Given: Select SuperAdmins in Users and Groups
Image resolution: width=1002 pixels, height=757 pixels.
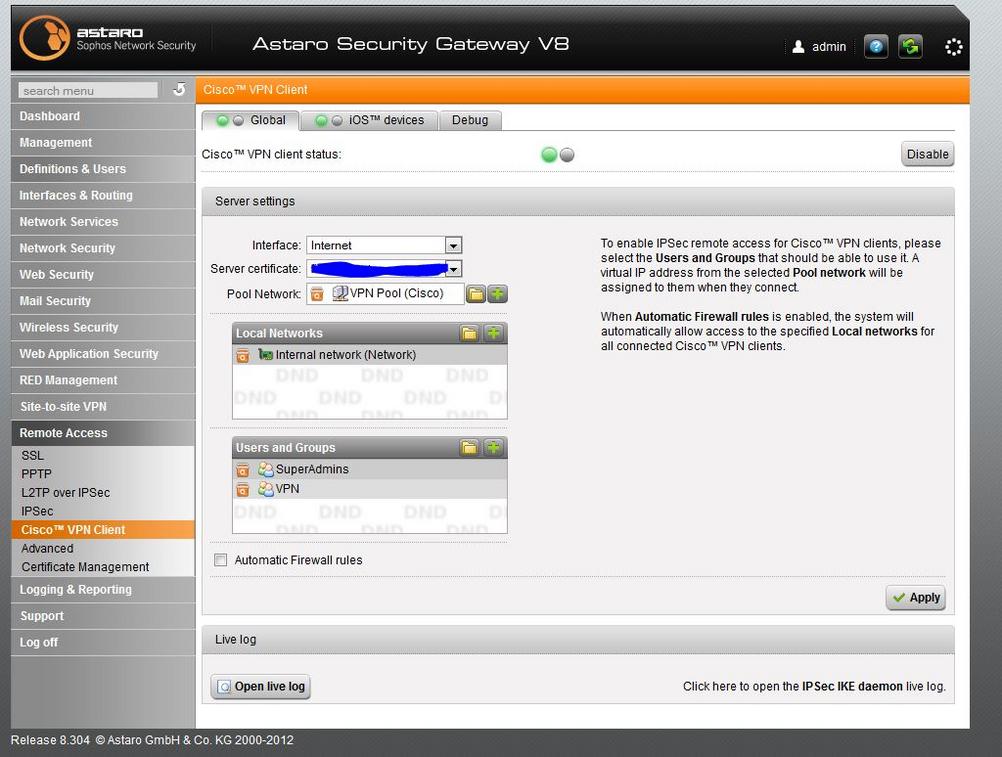Looking at the screenshot, I should [x=370, y=470].
